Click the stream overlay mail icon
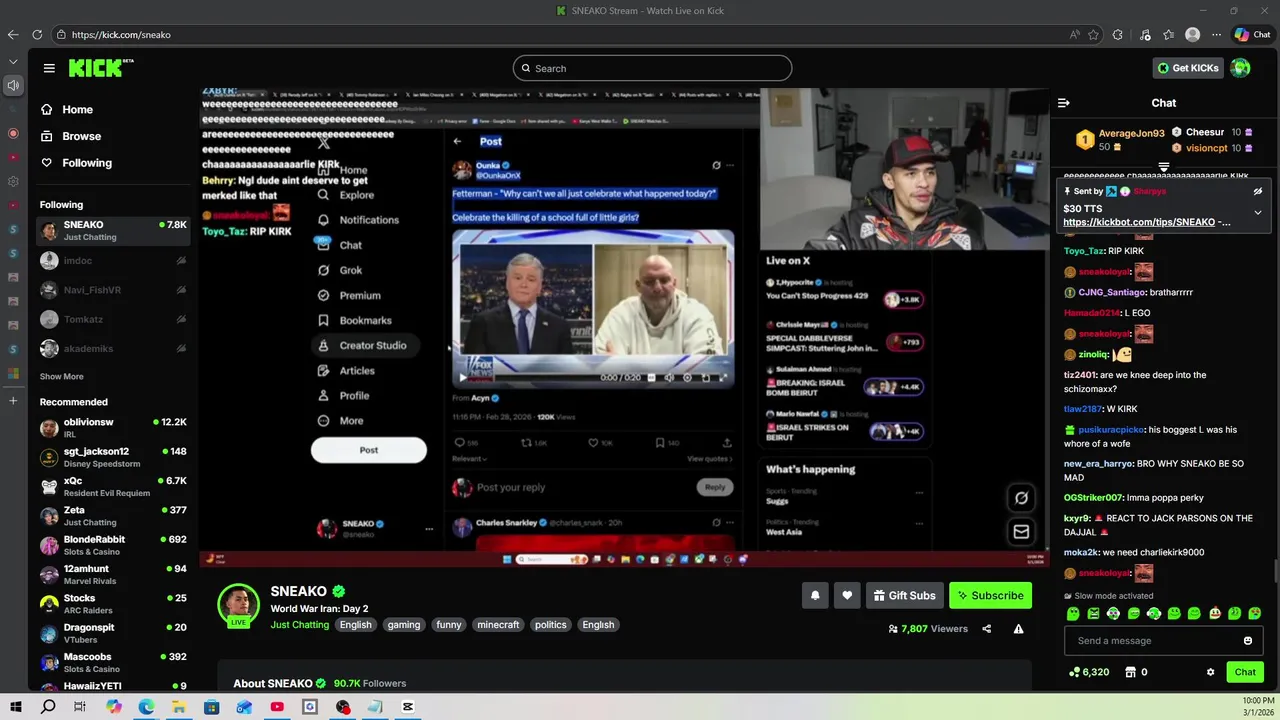This screenshot has height=720, width=1280. pos(1021,532)
